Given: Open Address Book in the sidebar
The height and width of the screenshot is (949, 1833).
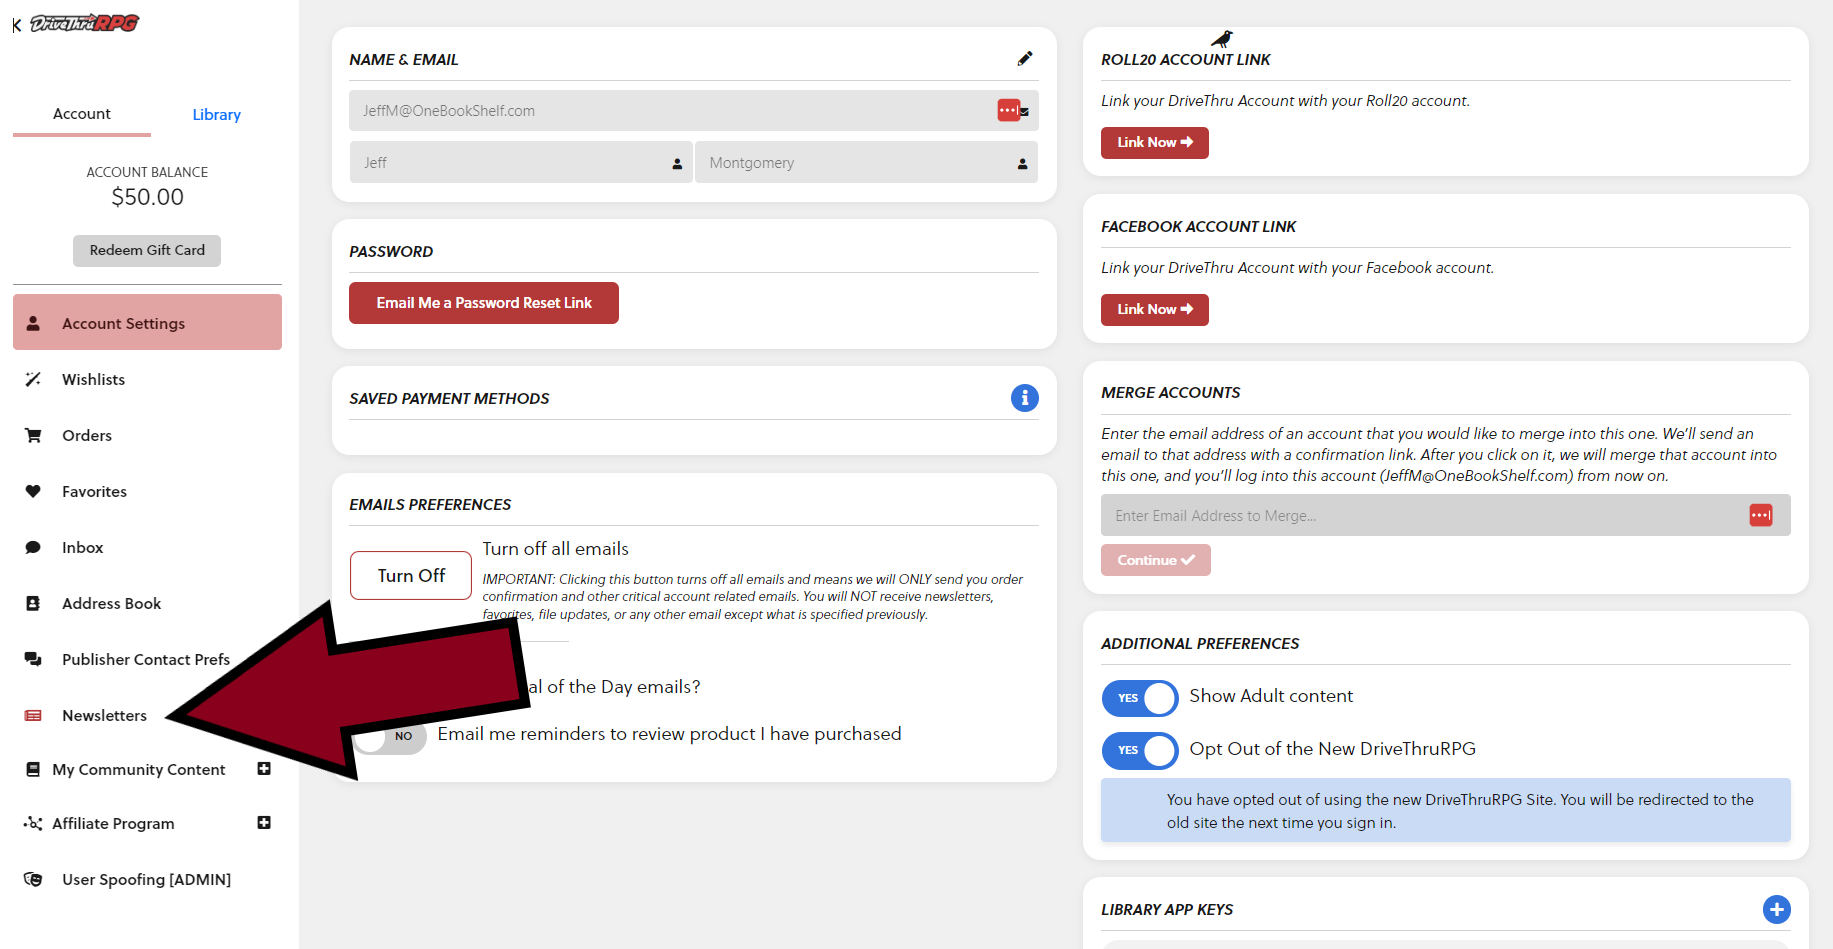Looking at the screenshot, I should 111,604.
